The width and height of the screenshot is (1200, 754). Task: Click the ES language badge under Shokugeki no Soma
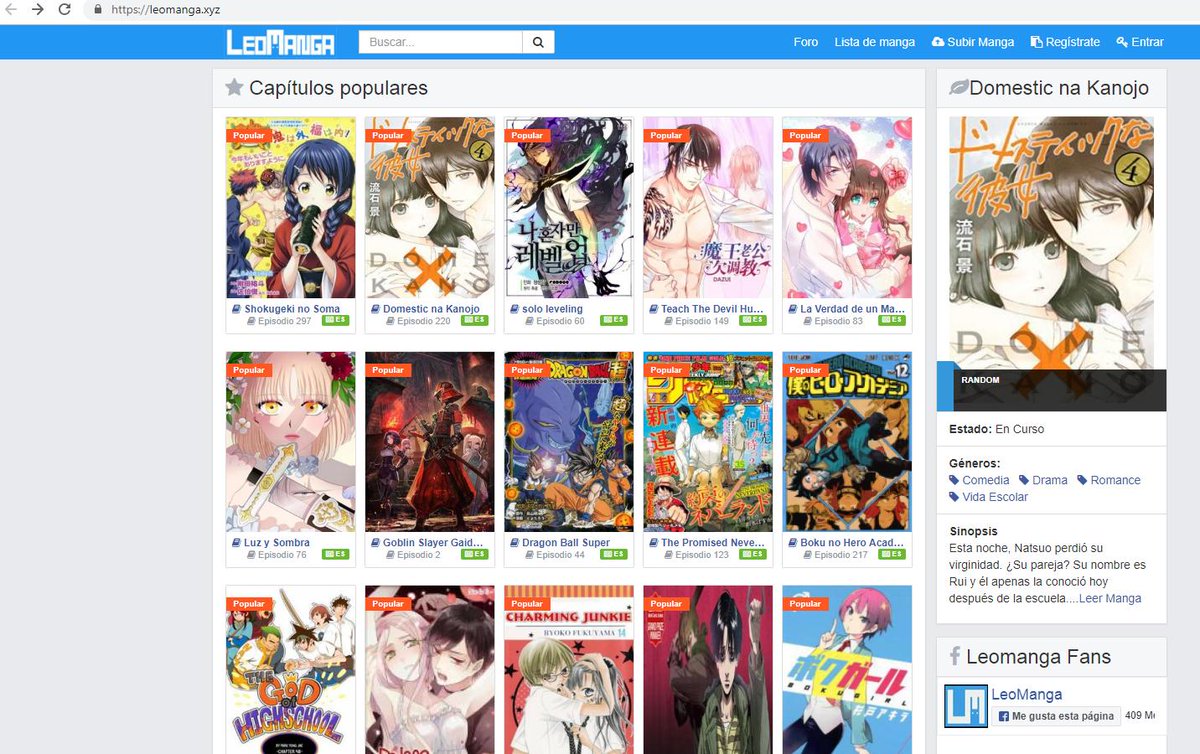tap(335, 321)
